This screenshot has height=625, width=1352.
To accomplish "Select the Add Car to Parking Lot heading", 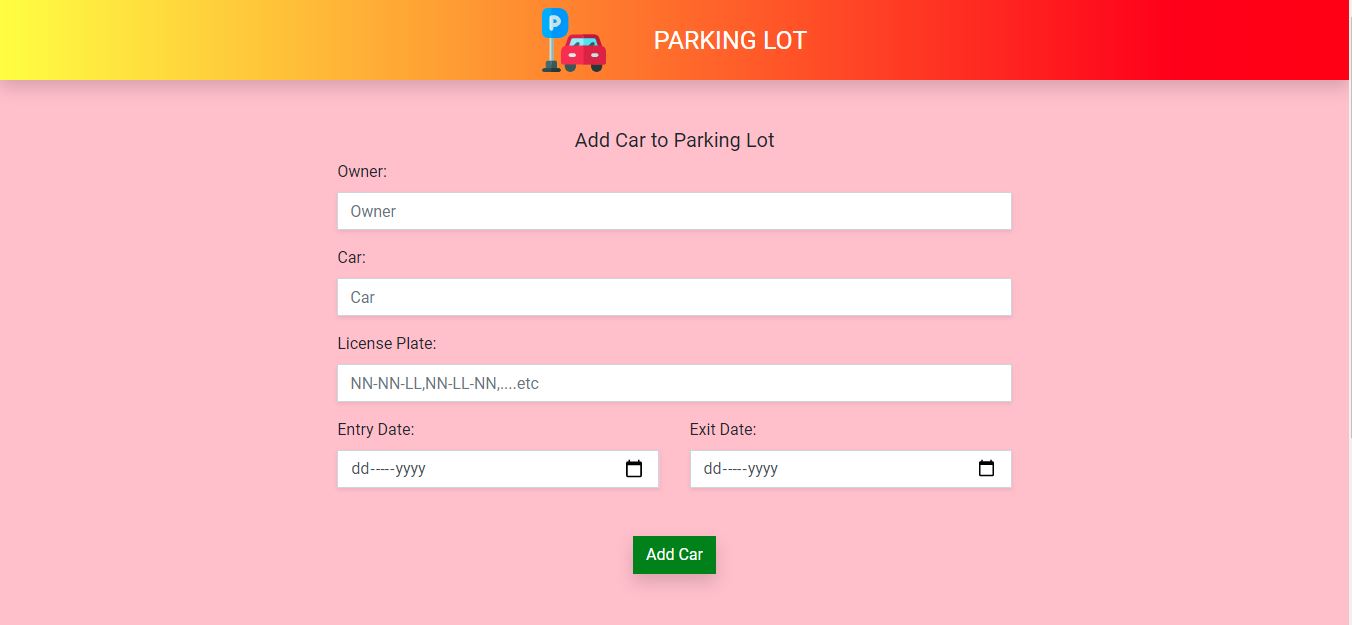I will pos(674,140).
